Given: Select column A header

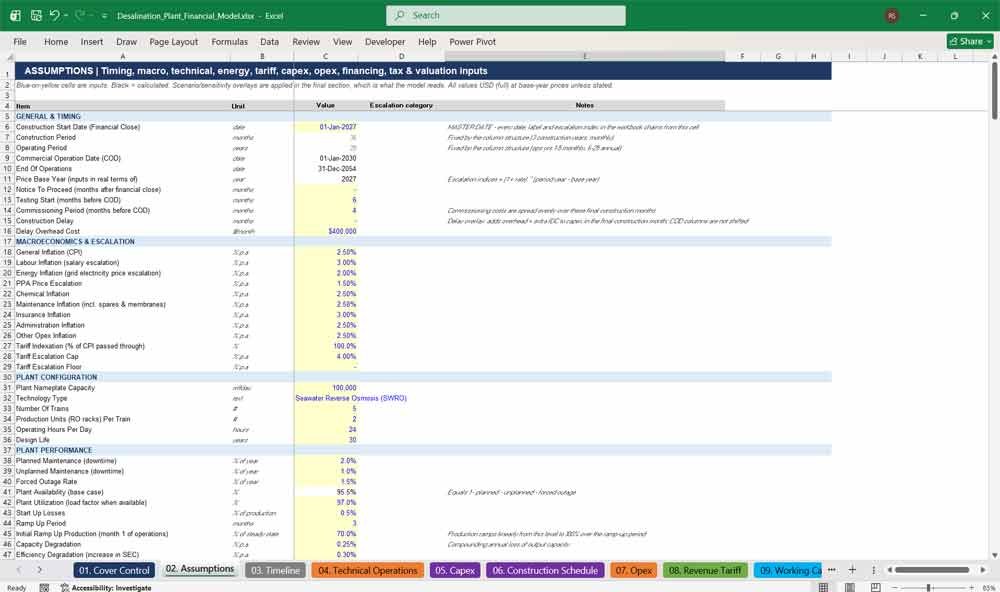Looking at the screenshot, I should (x=122, y=57).
